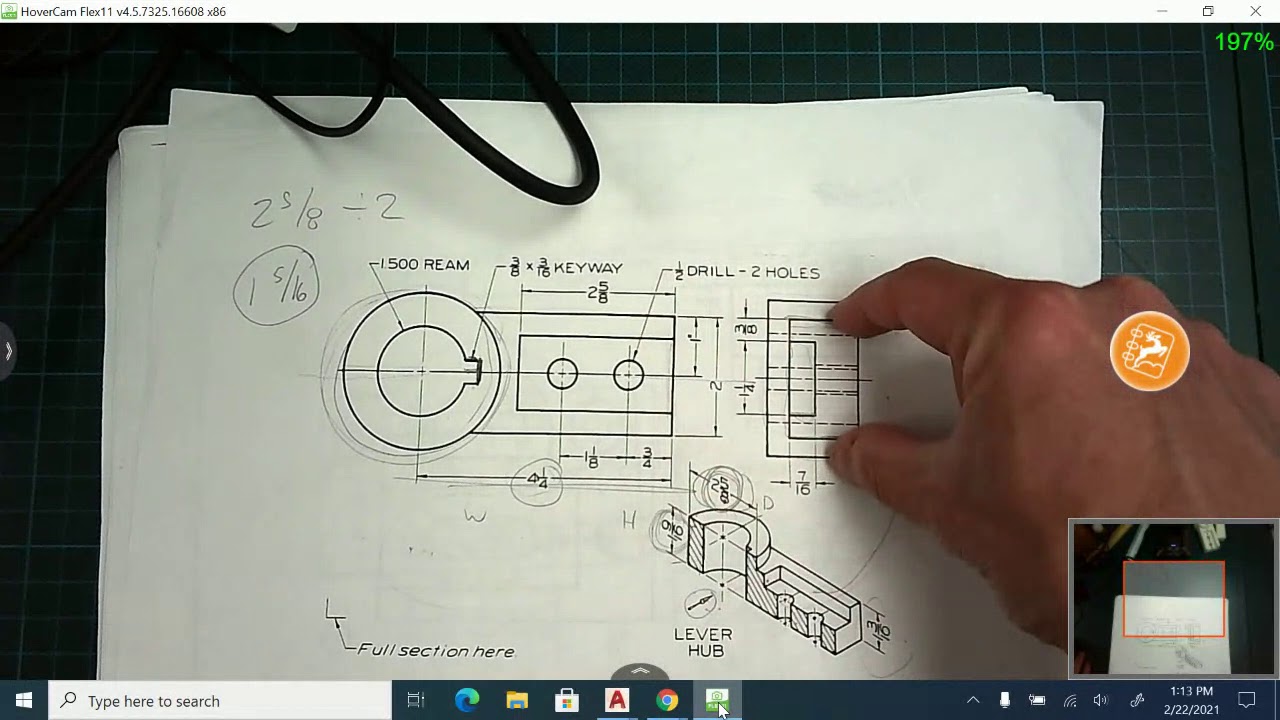Click the camera preview thumbnail
Image resolution: width=1280 pixels, height=720 pixels.
click(1174, 598)
